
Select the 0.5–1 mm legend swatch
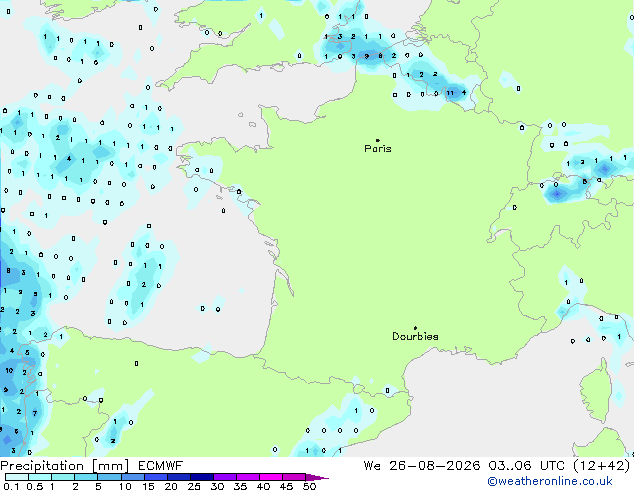(40, 477)
